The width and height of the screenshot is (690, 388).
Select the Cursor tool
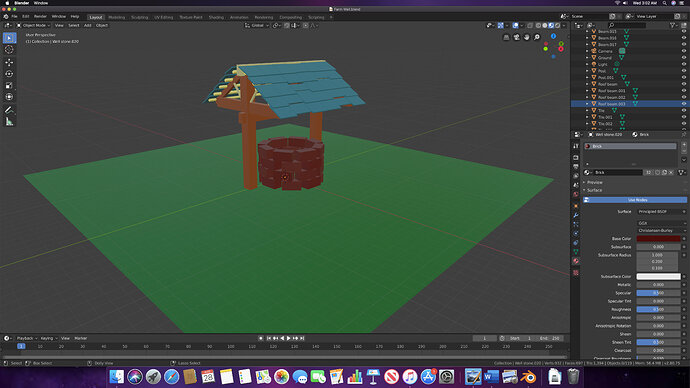click(9, 50)
